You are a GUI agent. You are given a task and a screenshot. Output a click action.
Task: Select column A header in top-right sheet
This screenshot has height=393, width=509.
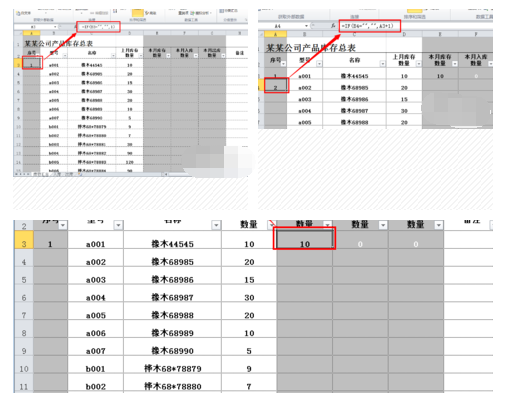pyautogui.click(x=275, y=34)
